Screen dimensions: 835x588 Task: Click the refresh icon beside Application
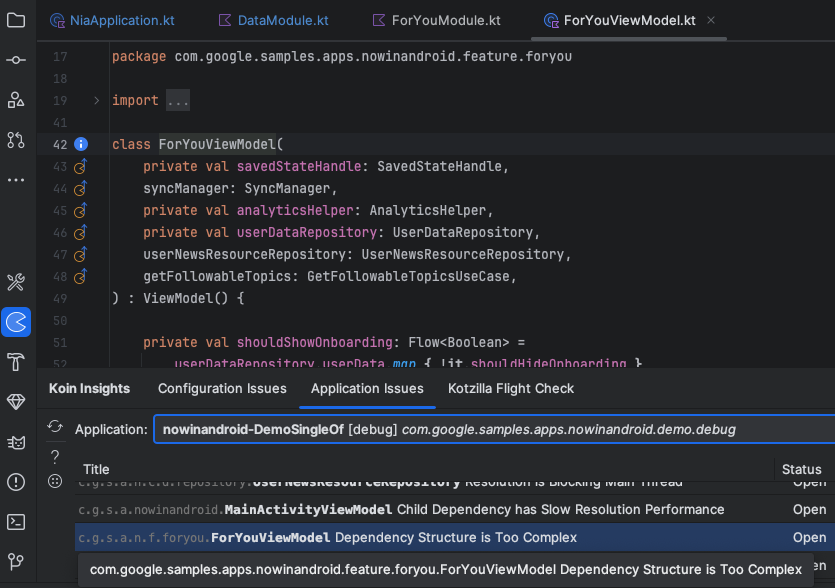[x=55, y=428]
